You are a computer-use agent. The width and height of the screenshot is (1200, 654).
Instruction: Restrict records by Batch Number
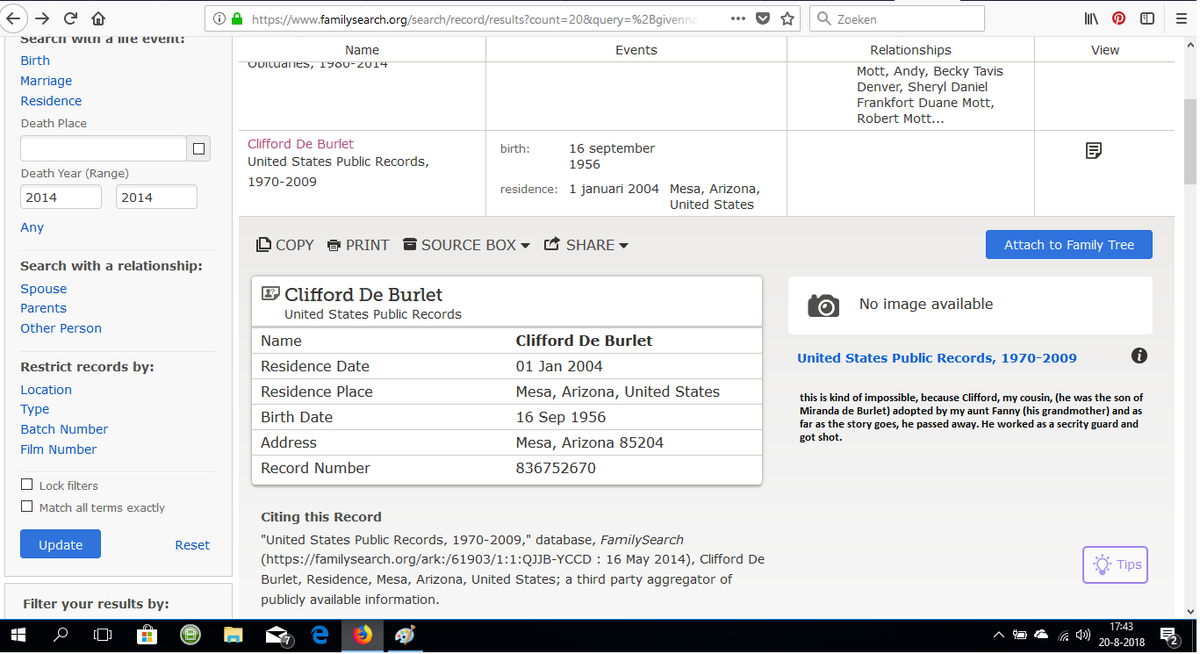coord(64,429)
